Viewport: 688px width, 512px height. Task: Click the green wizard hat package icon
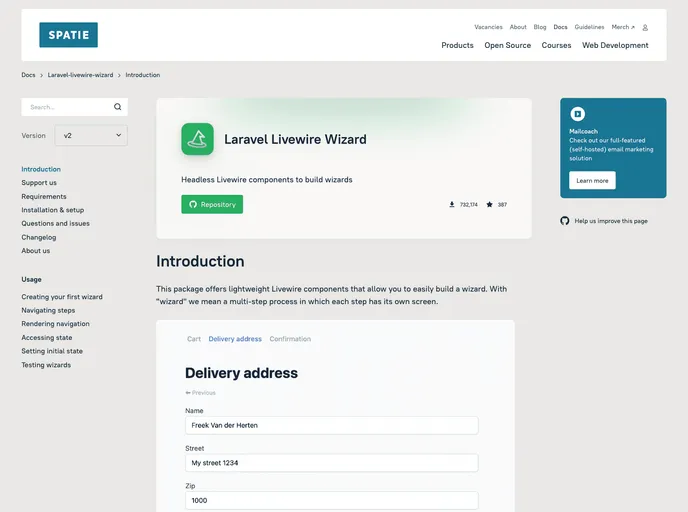(197, 139)
